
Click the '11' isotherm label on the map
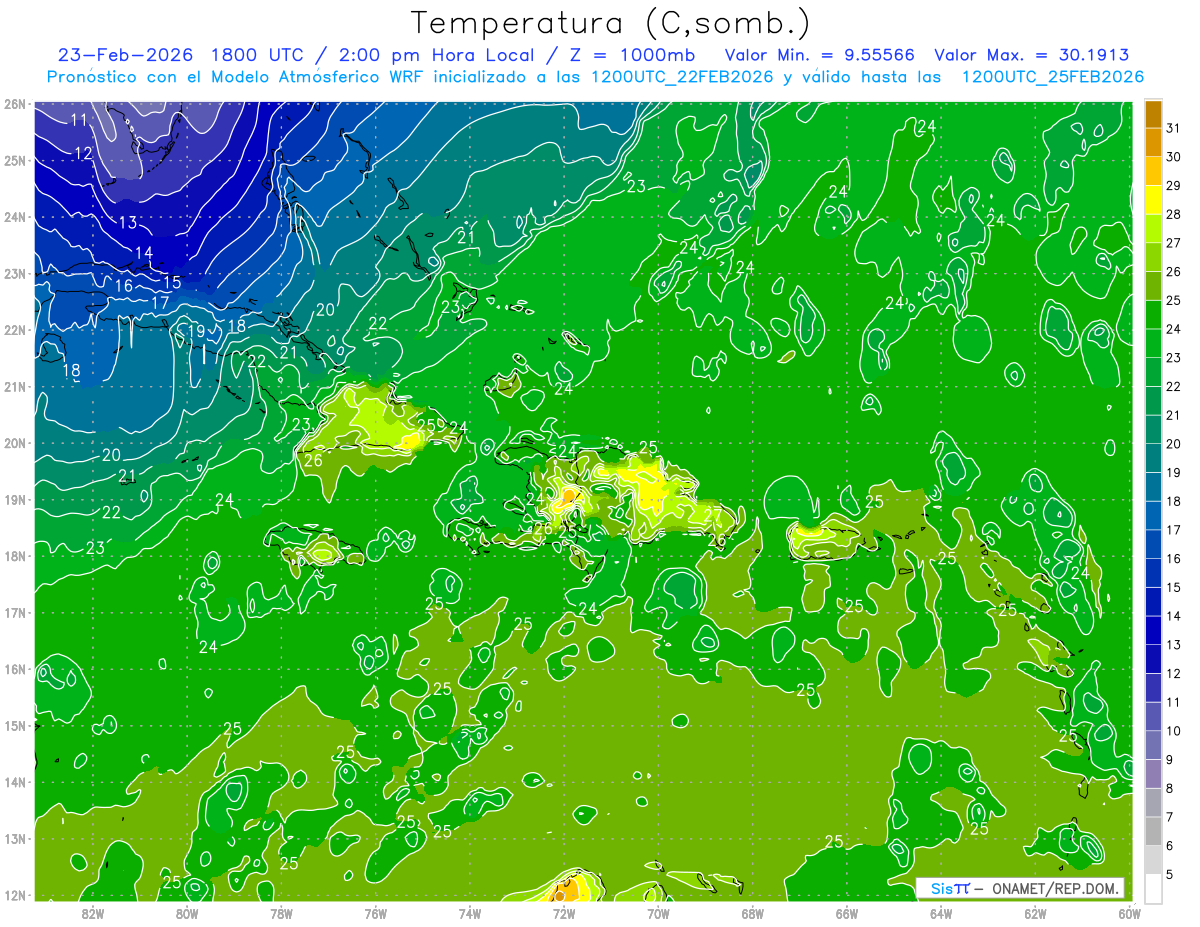click(80, 121)
